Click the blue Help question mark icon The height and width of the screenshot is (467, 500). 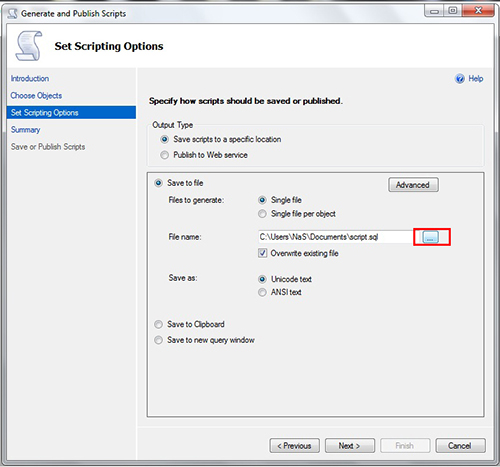coord(460,79)
